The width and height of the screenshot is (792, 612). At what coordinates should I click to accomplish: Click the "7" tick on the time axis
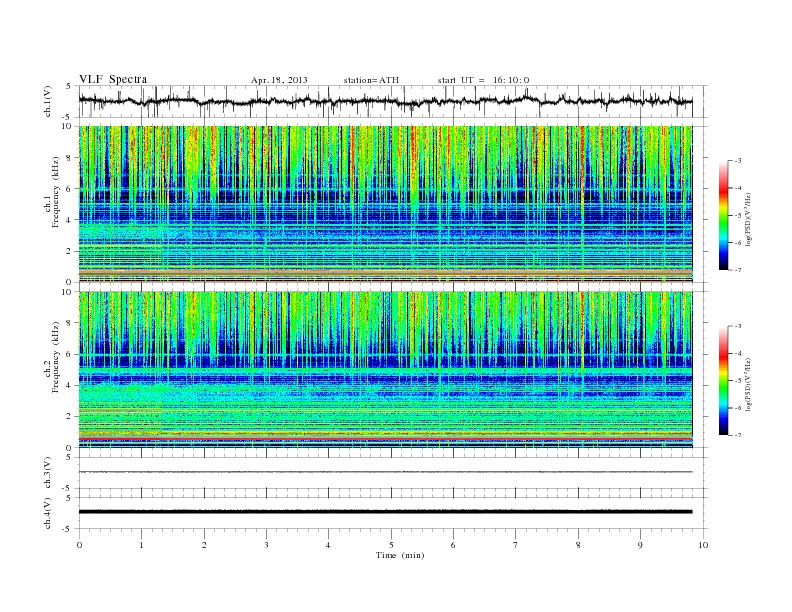coord(516,545)
